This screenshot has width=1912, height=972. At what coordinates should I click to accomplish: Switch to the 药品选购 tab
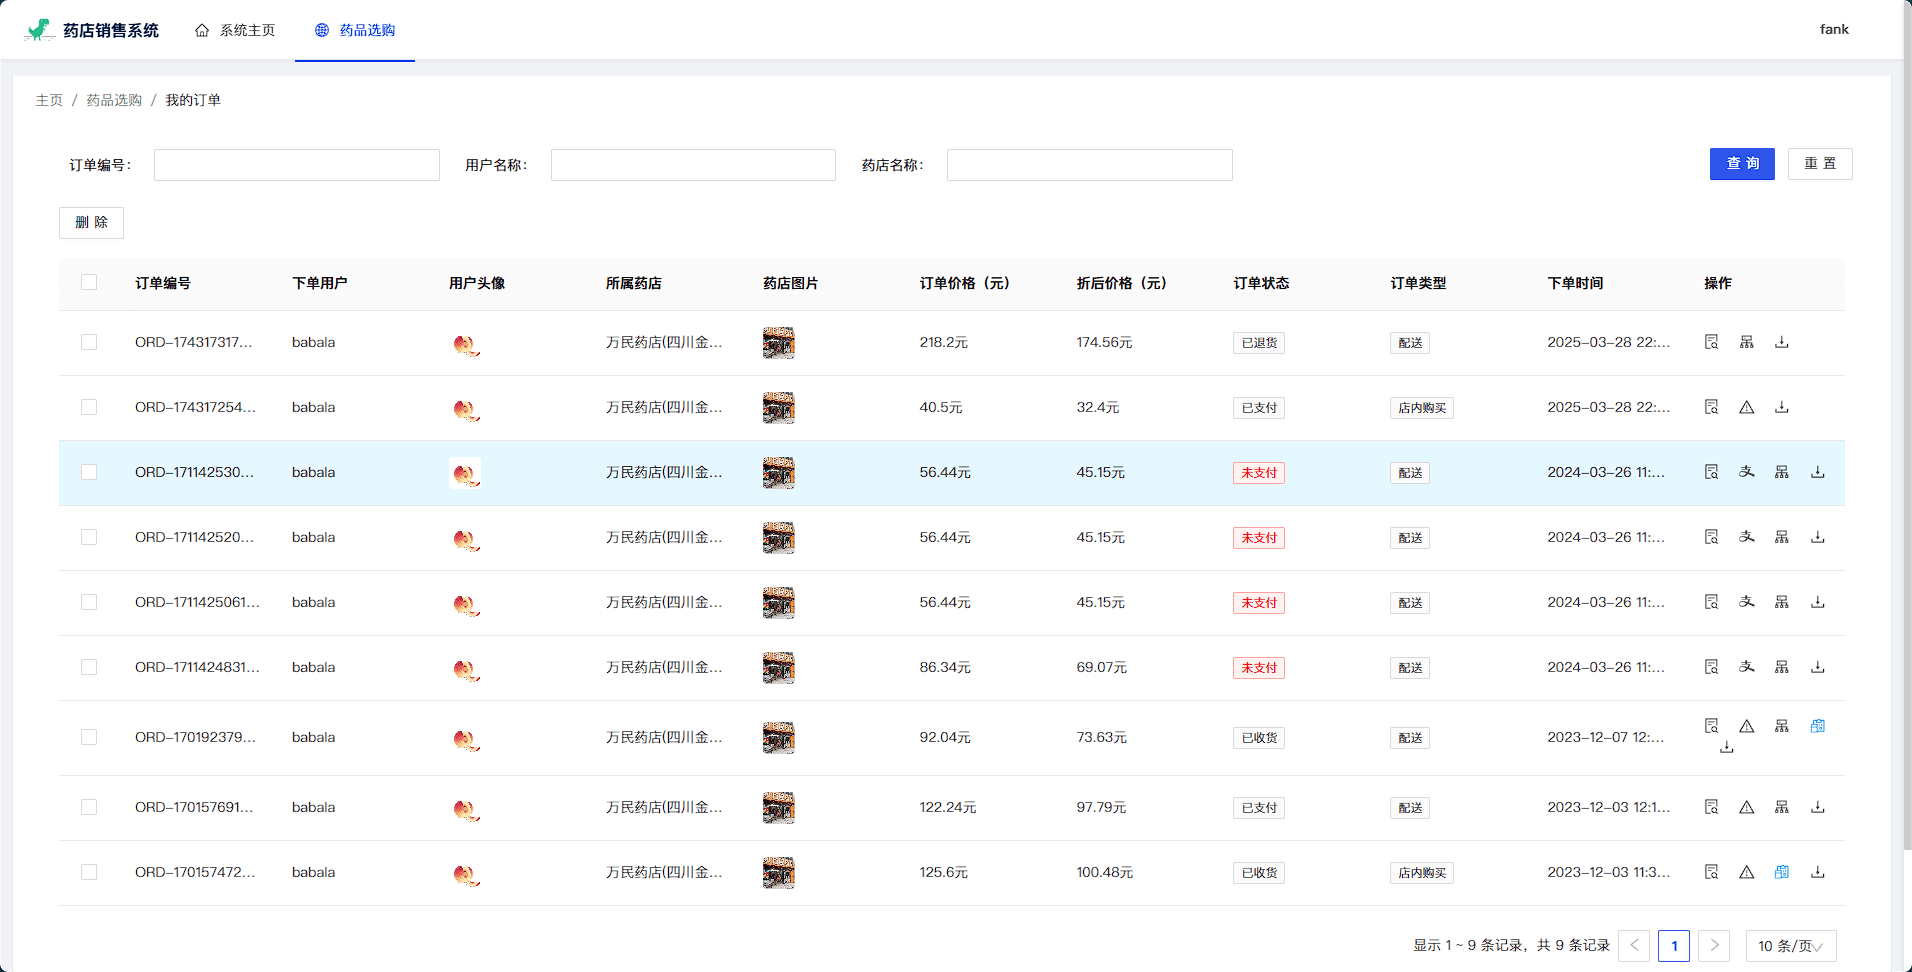(355, 30)
